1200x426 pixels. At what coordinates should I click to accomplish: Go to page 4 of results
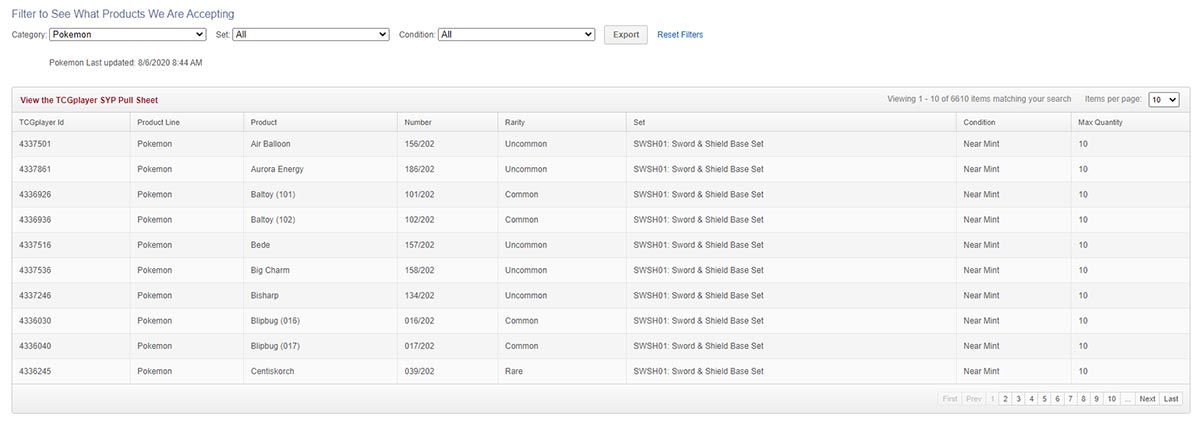1031,399
